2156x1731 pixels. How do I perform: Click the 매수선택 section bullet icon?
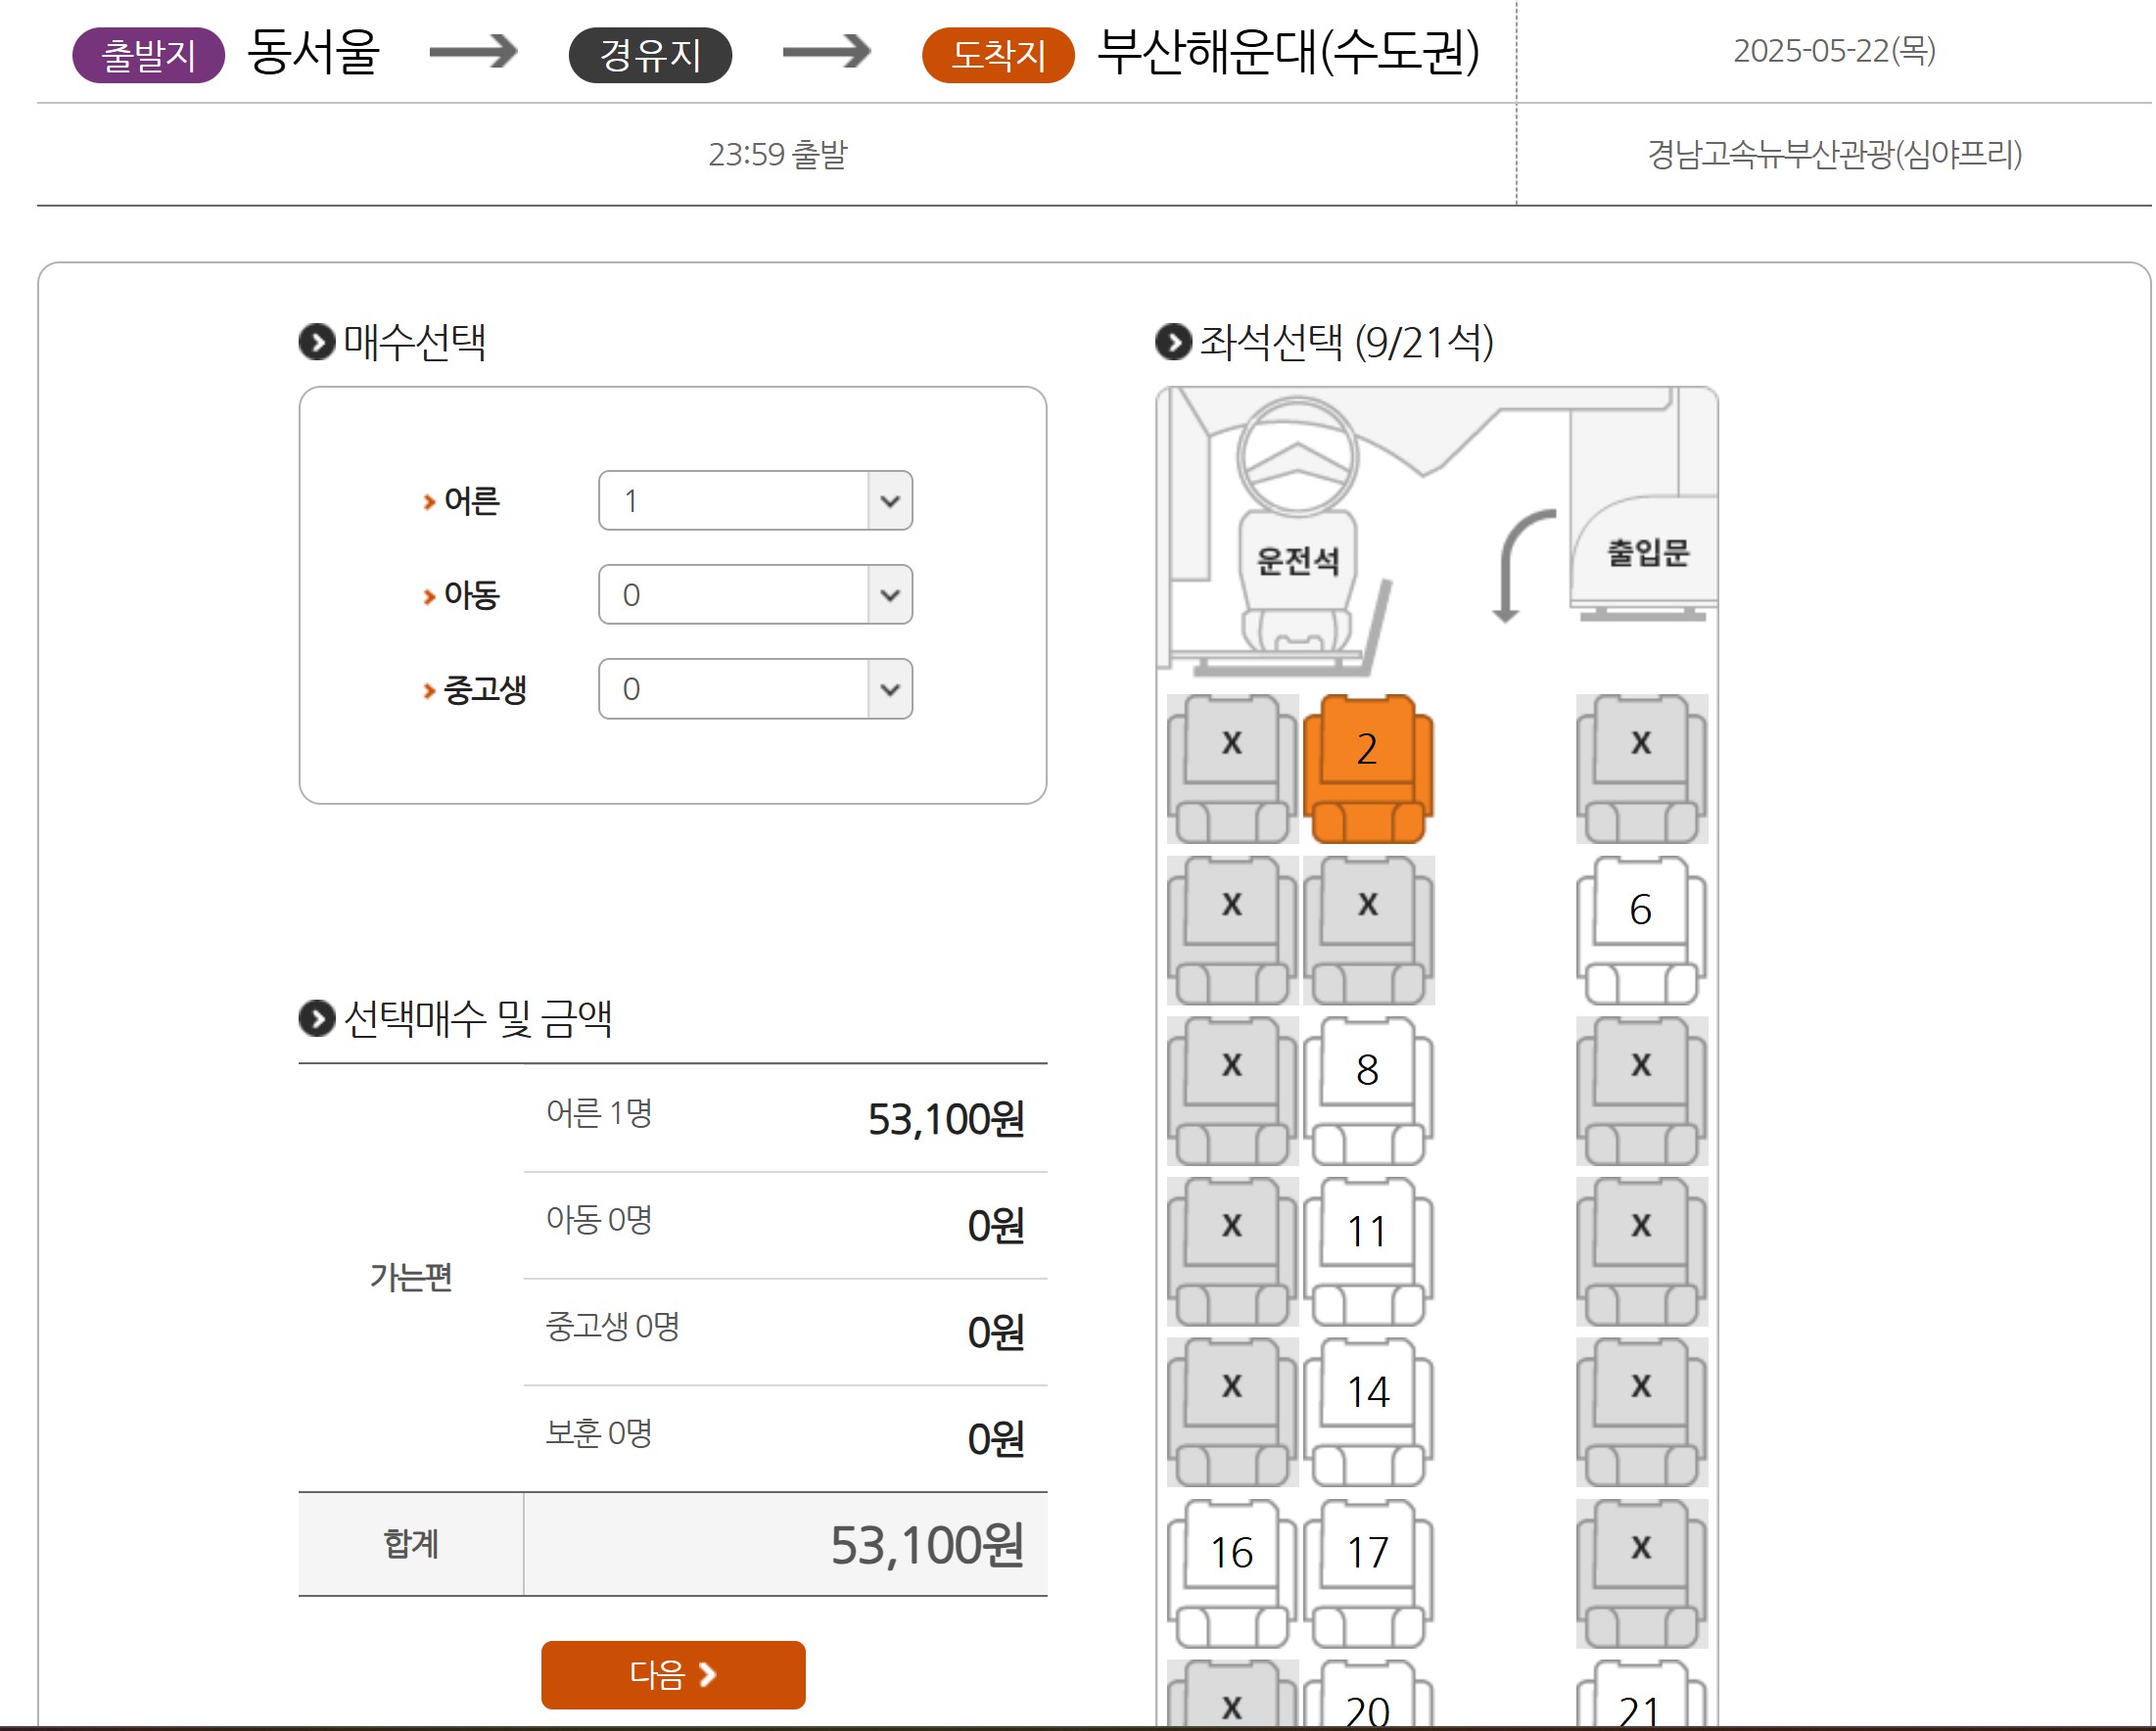[317, 343]
